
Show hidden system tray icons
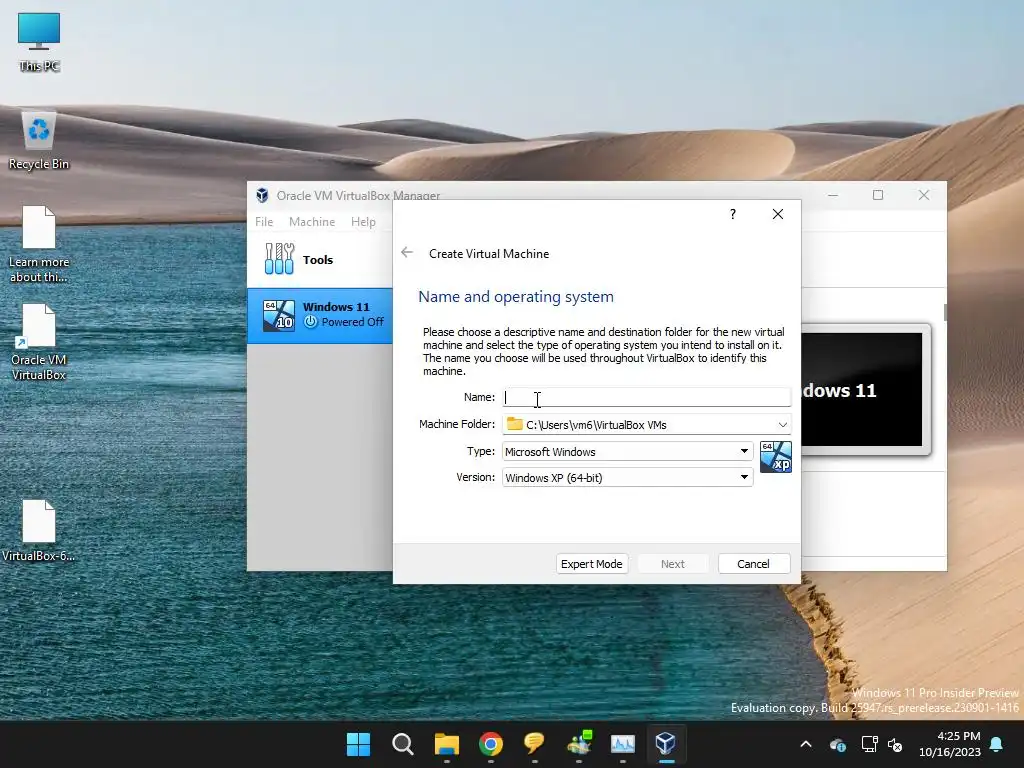coord(806,744)
